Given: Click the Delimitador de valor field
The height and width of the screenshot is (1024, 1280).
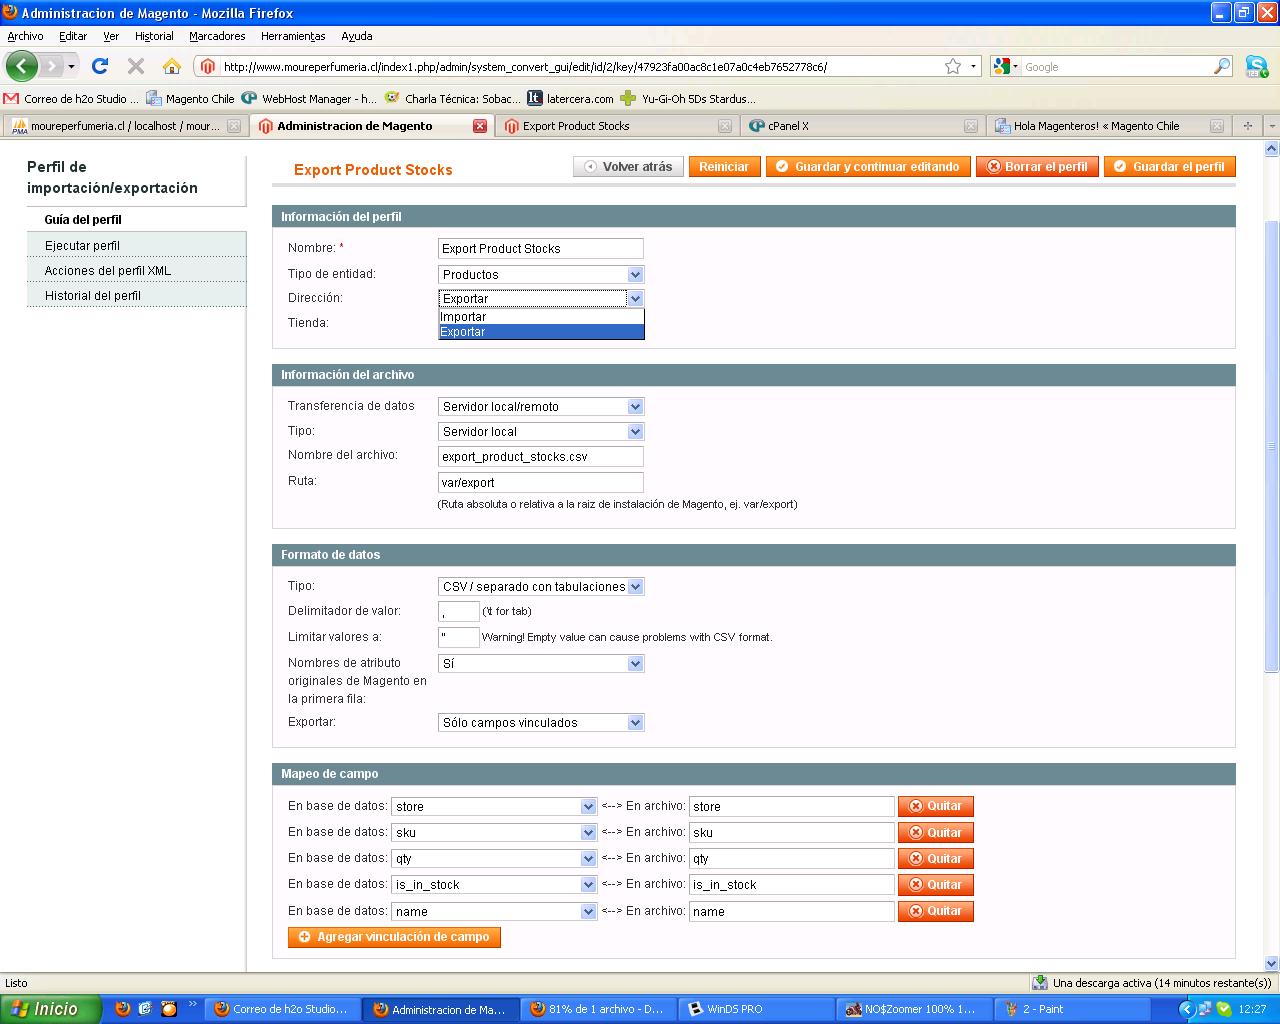Looking at the screenshot, I should 459,611.
